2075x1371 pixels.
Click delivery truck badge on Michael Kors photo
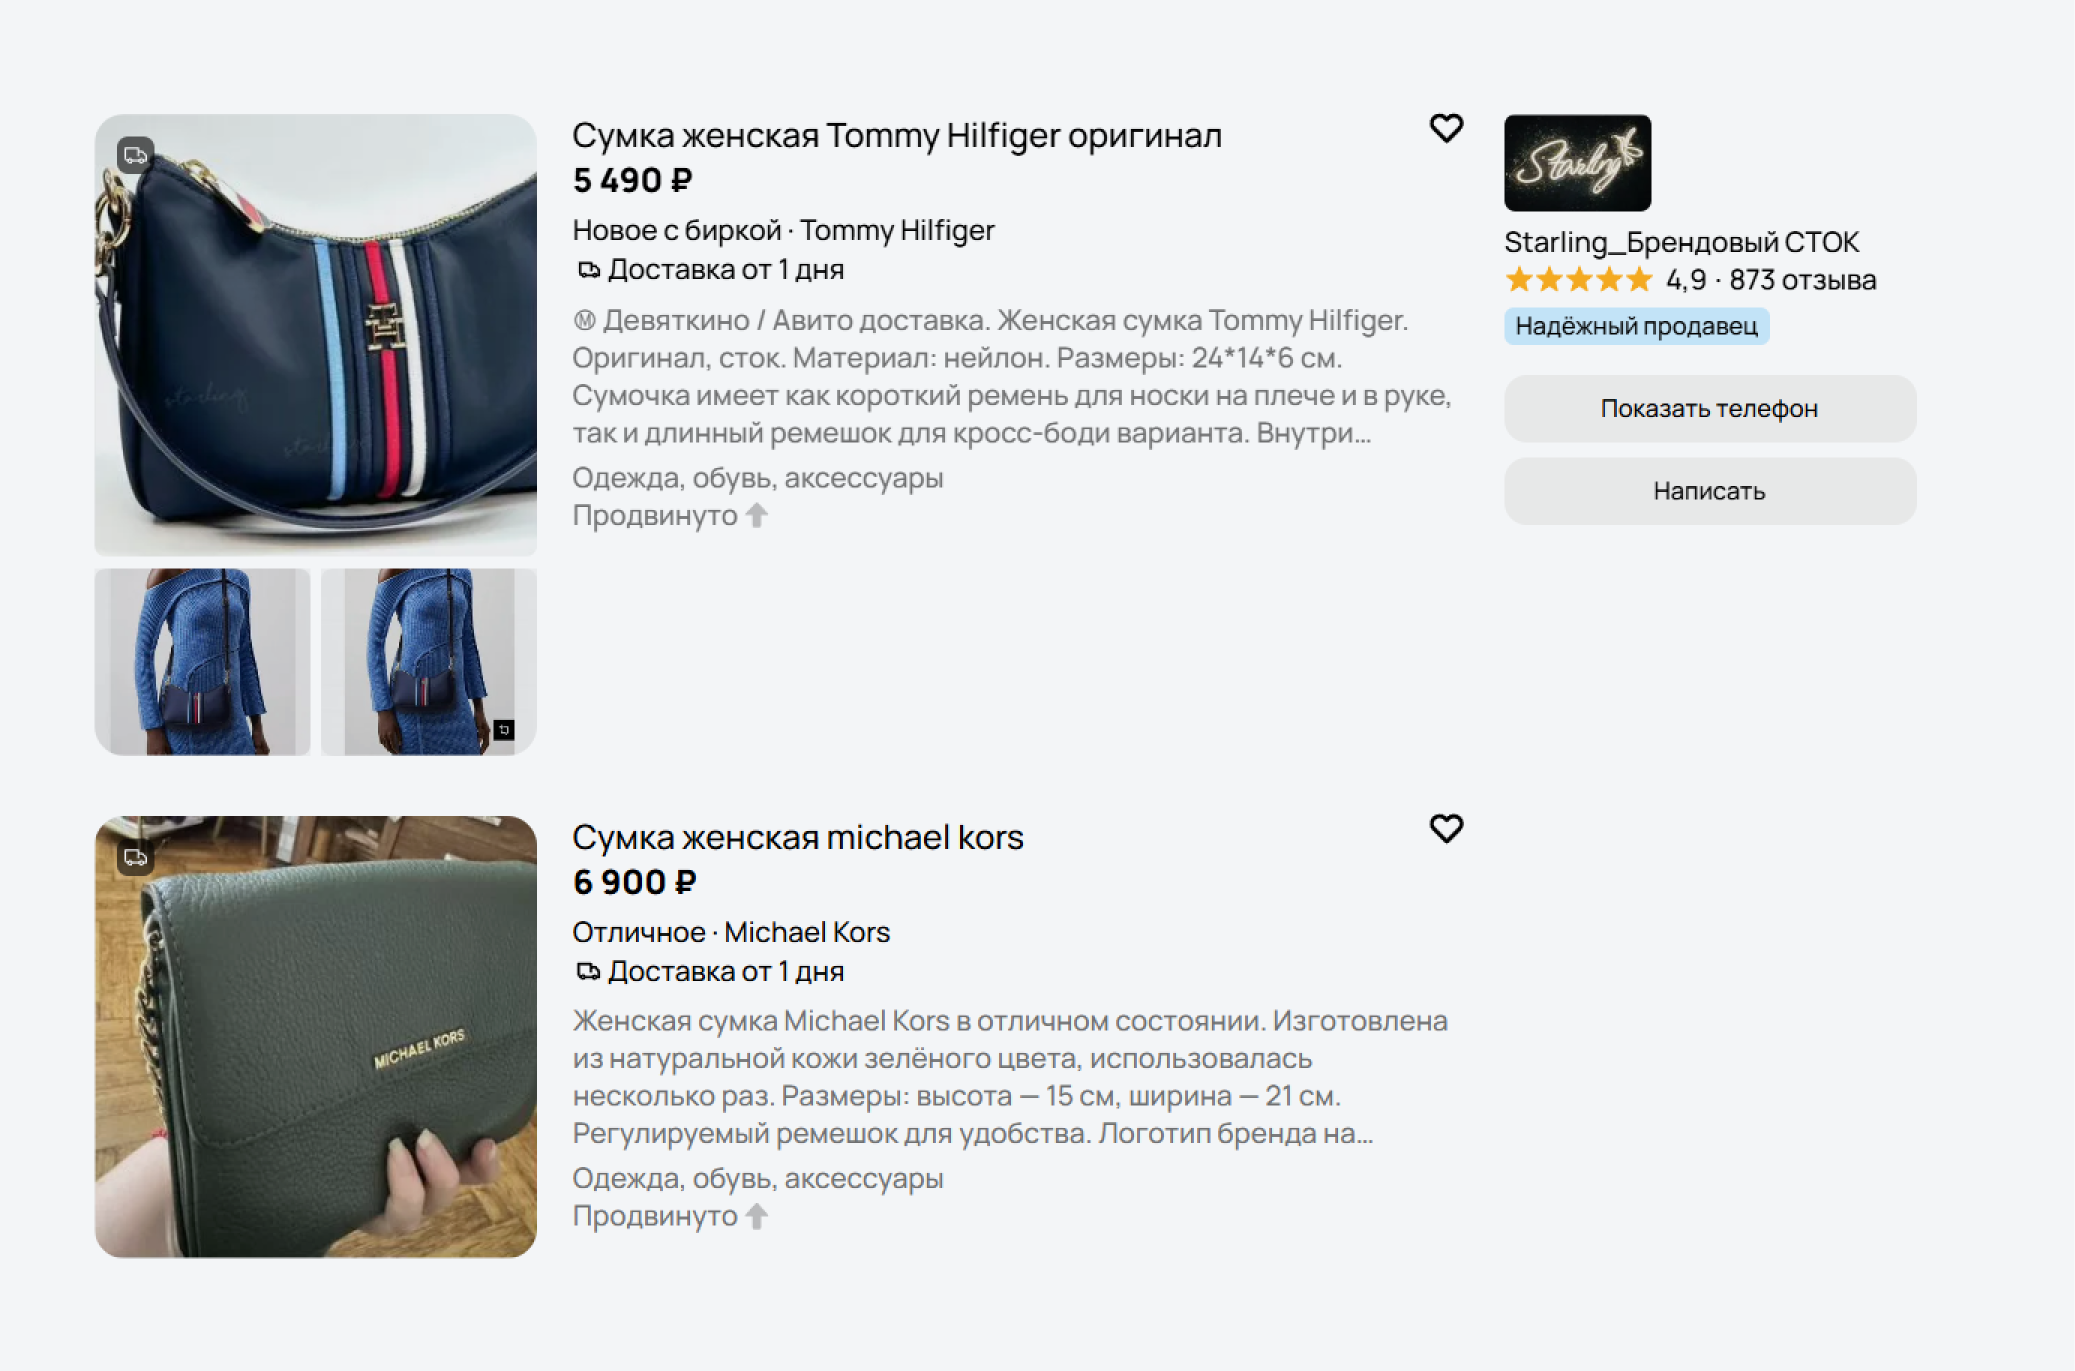tap(135, 857)
